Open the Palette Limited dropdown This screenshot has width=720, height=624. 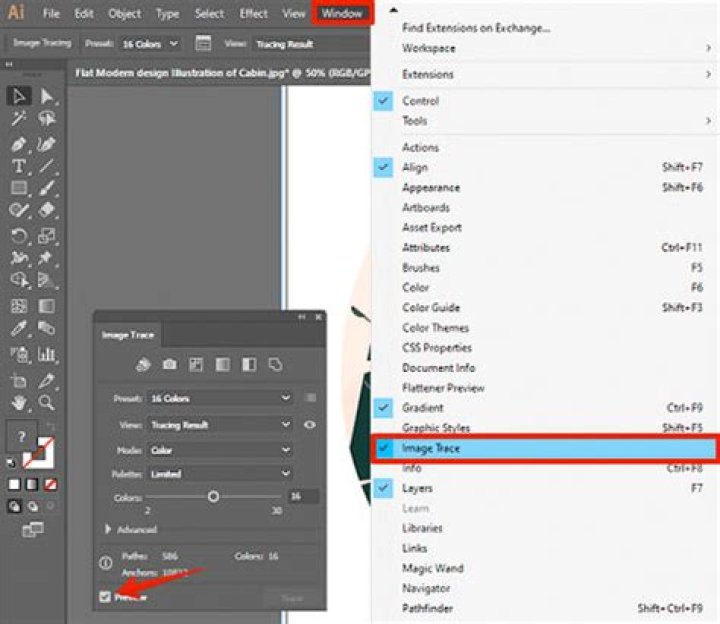(x=220, y=473)
